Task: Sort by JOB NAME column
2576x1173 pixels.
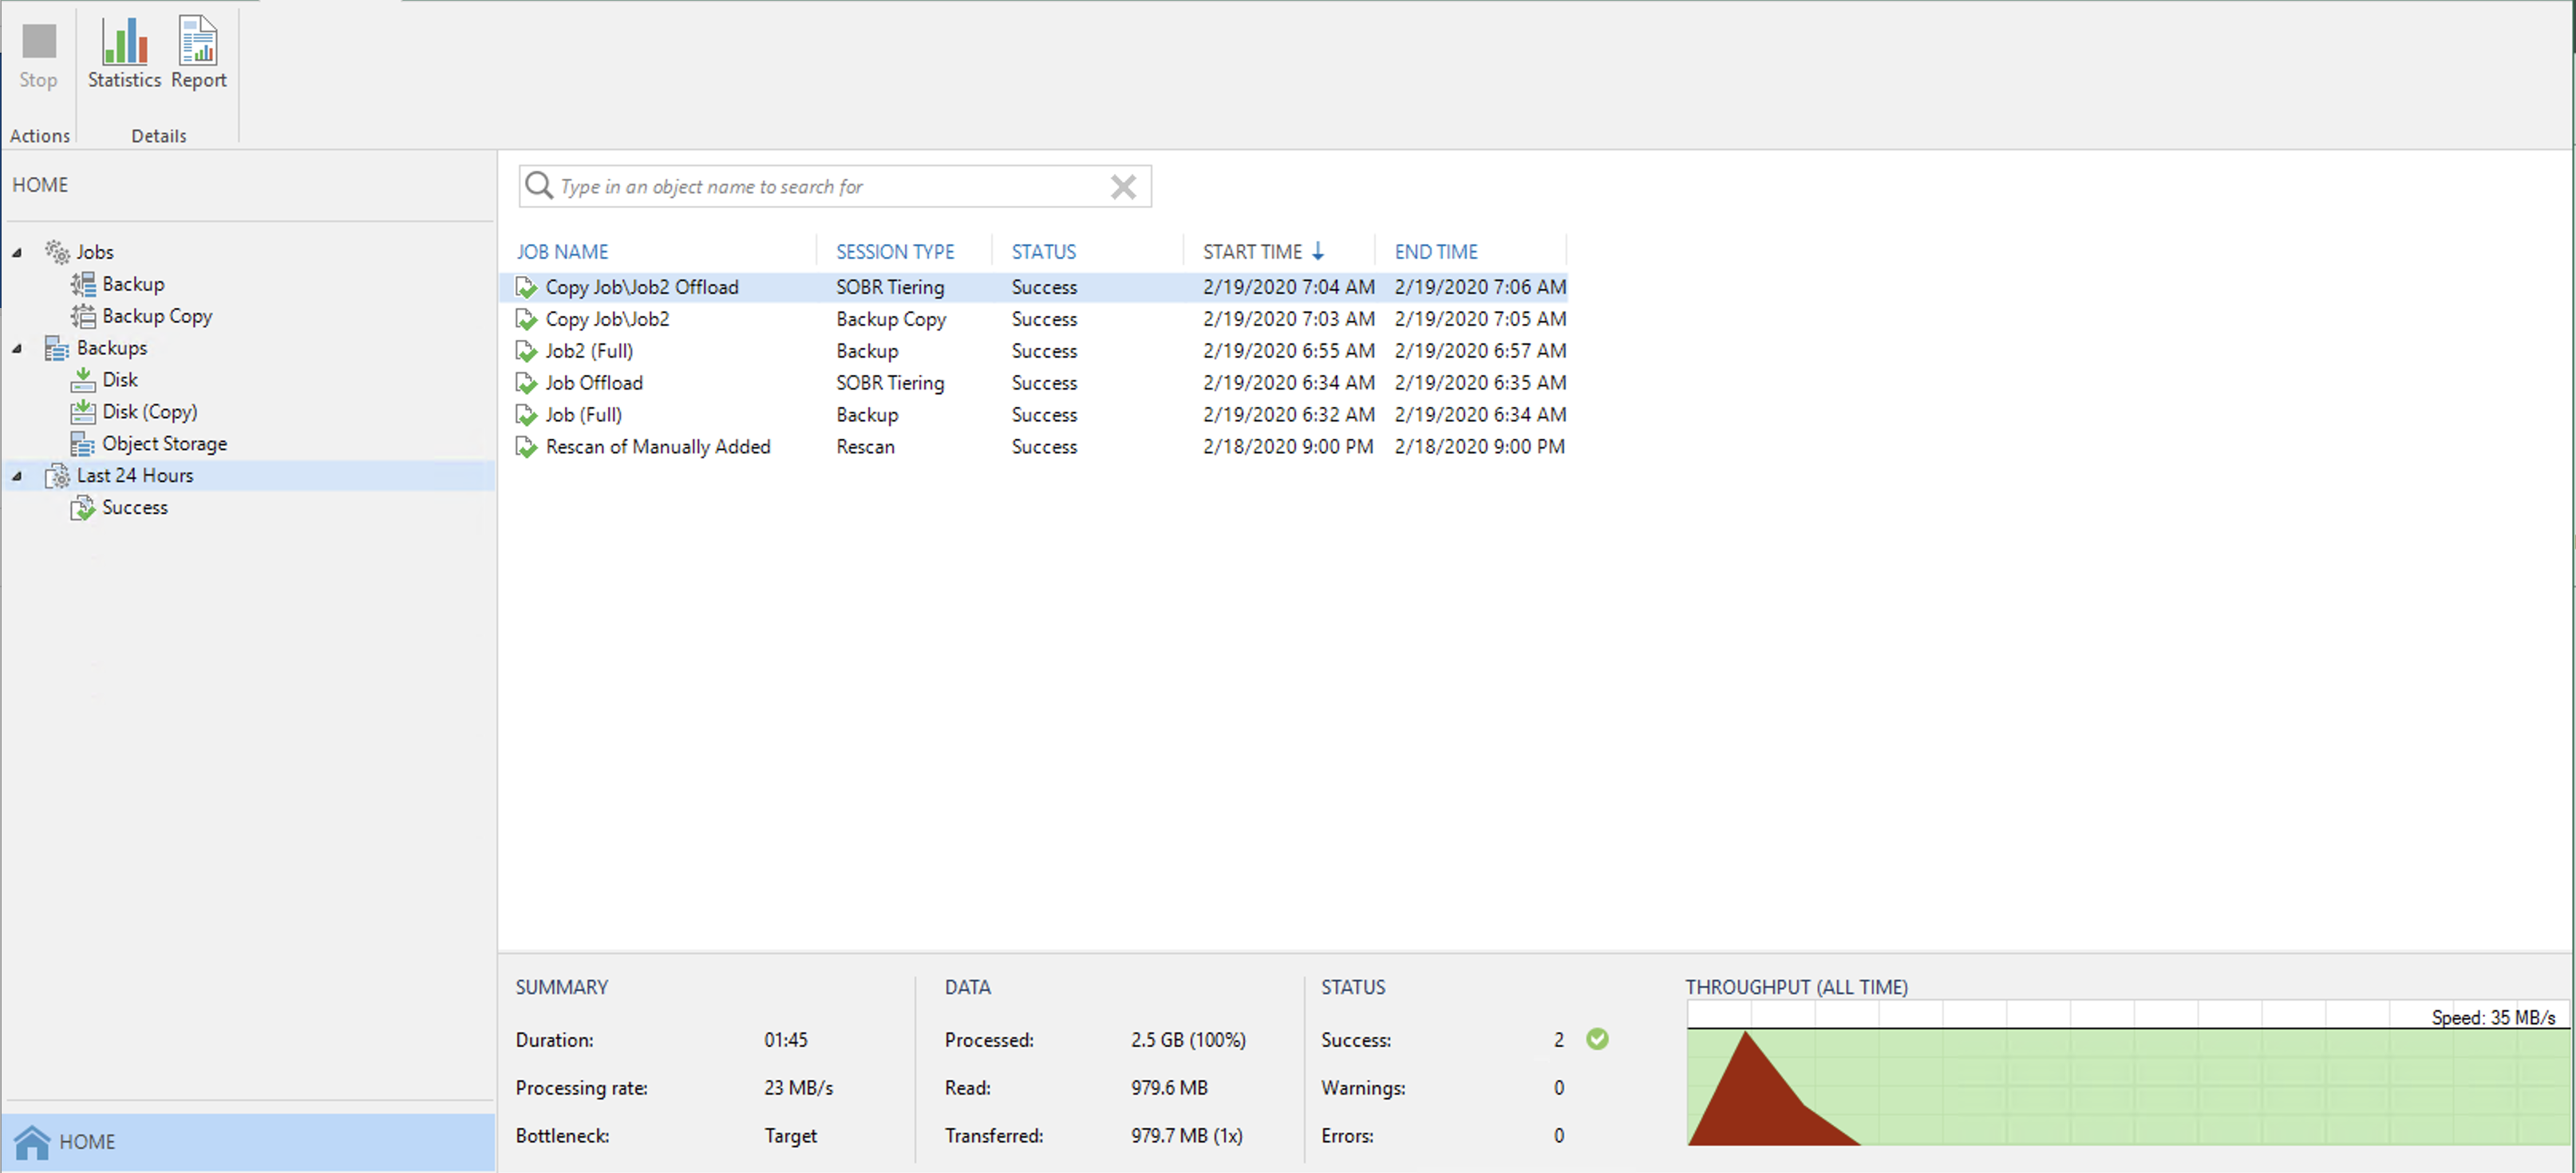Action: [x=562, y=252]
